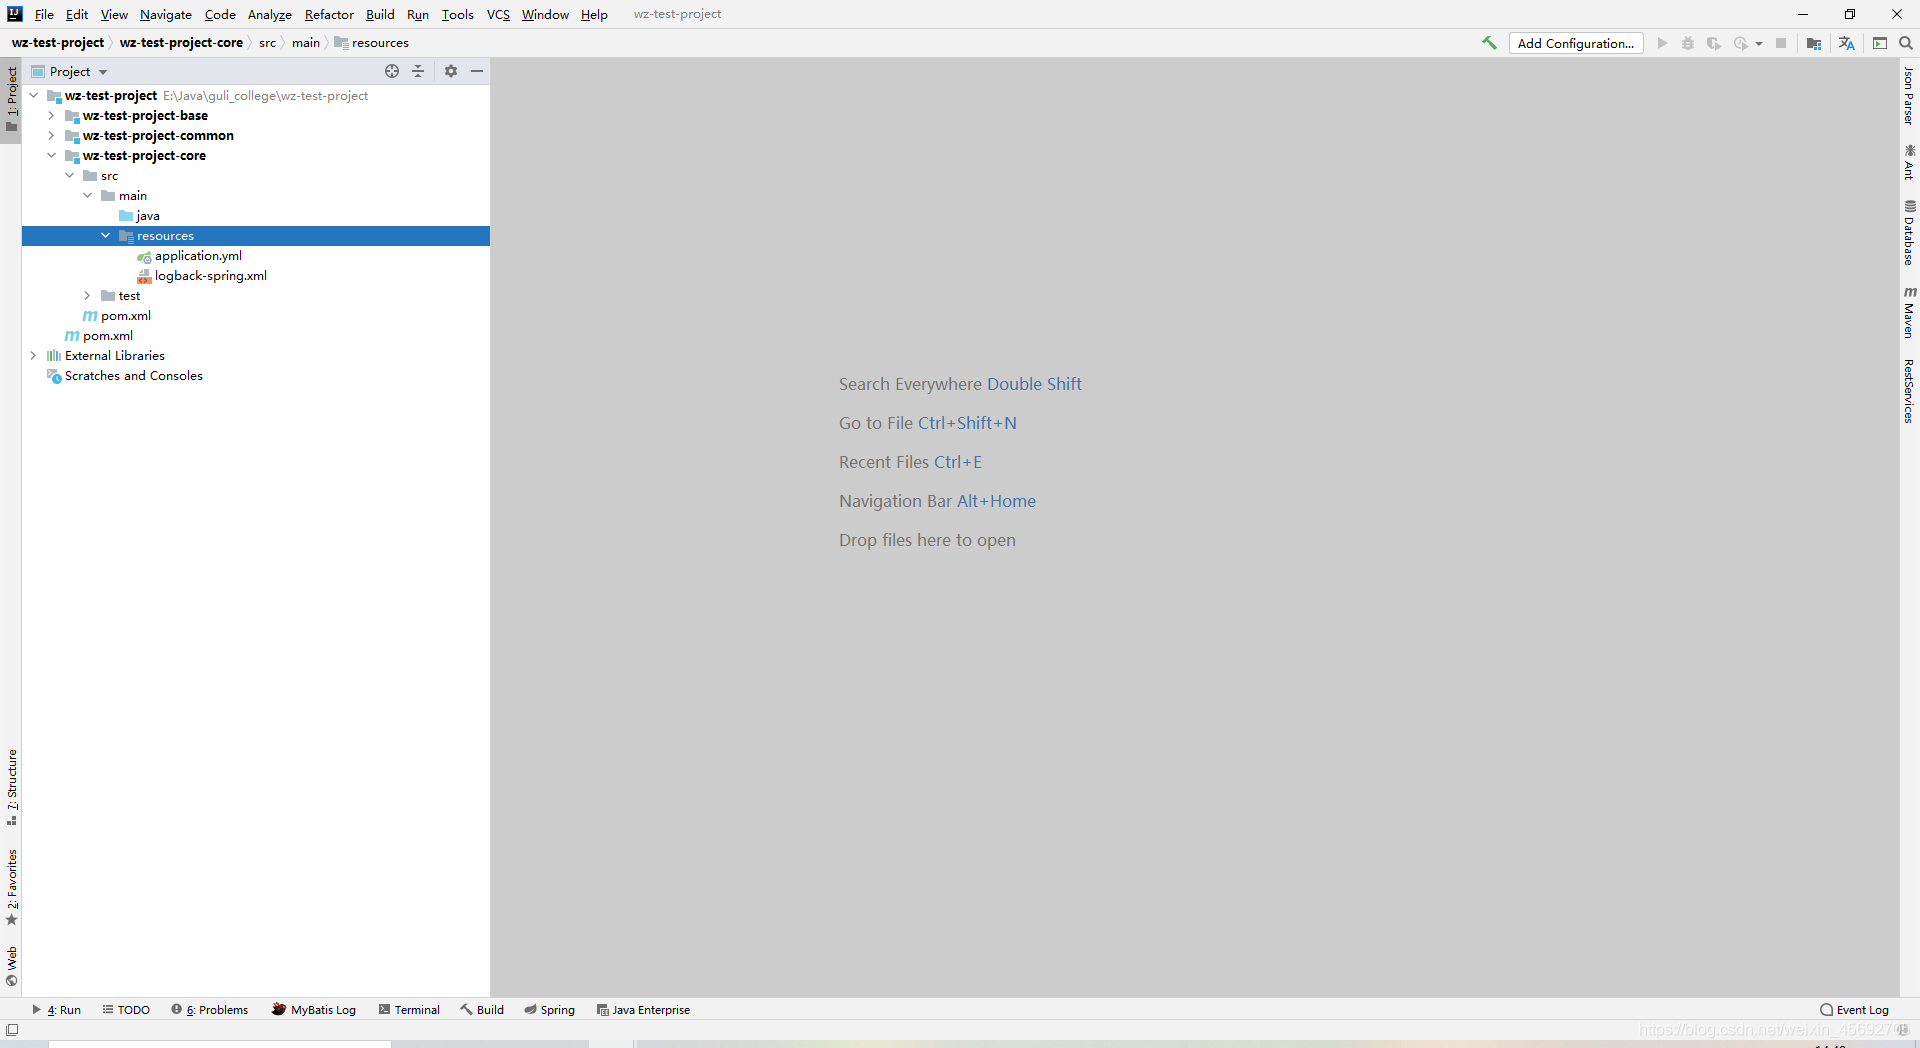This screenshot has width=1920, height=1048.
Task: Click Add Configuration... button
Action: coord(1576,43)
